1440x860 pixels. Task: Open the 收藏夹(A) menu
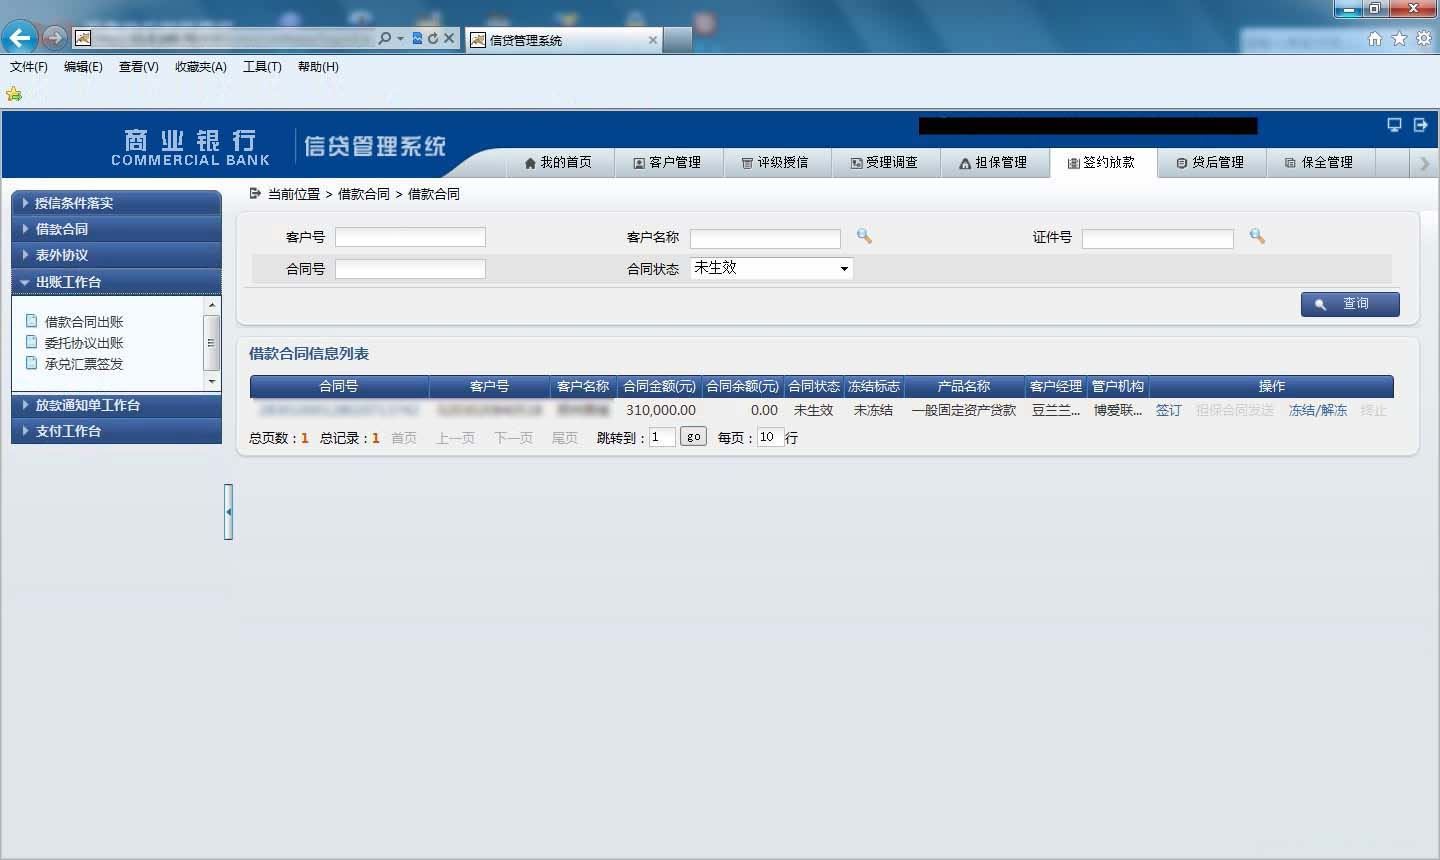point(201,67)
